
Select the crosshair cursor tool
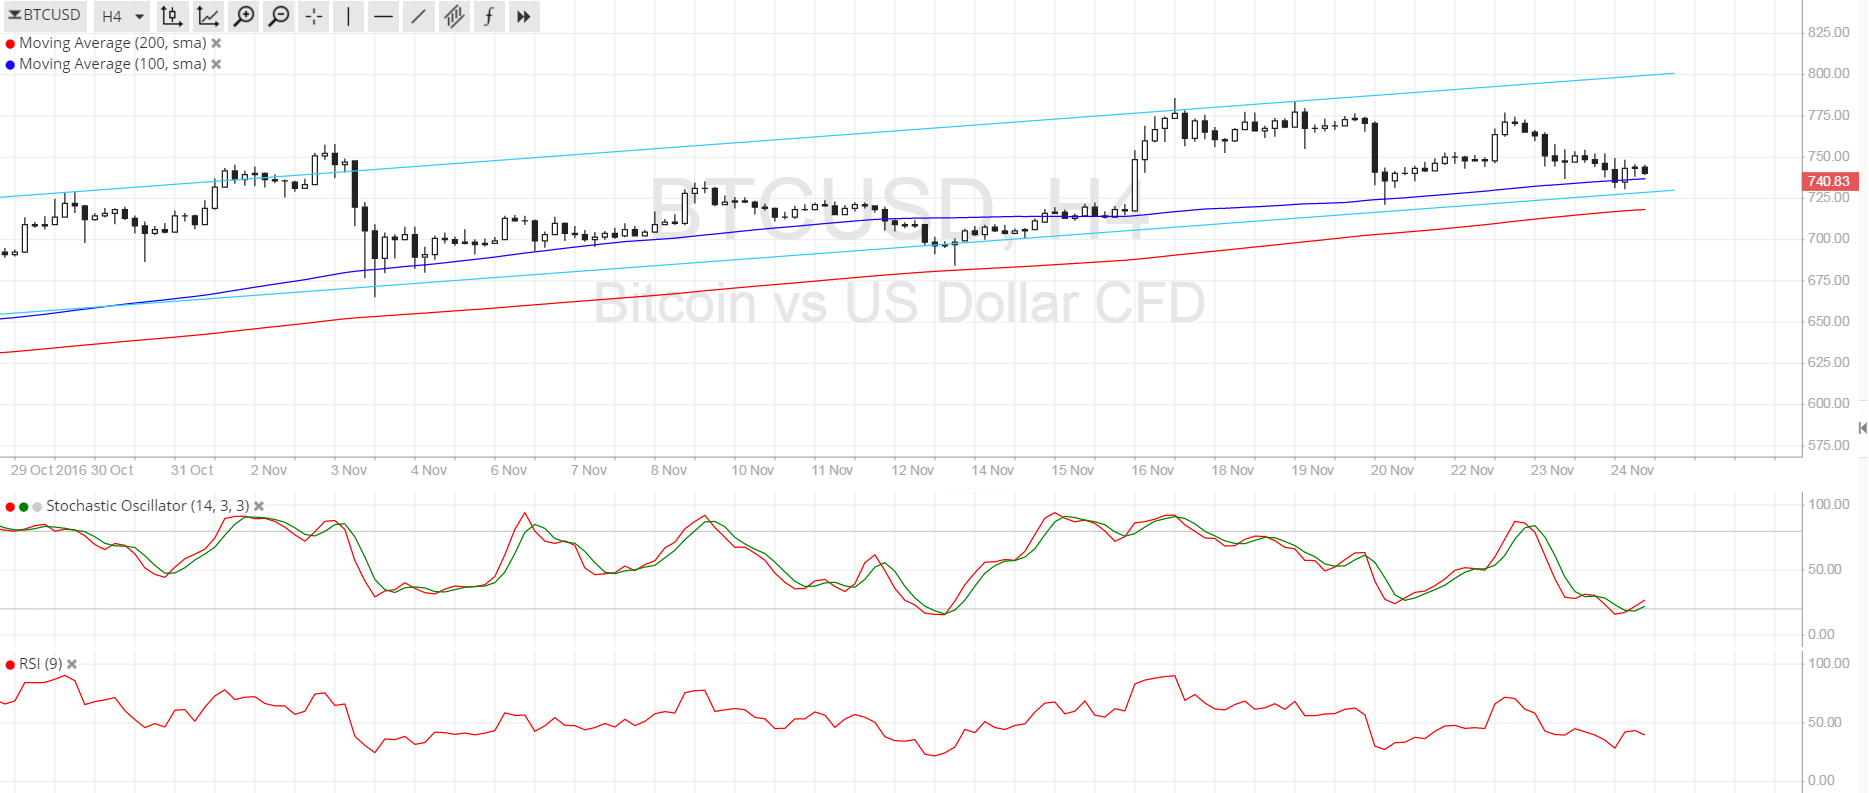(x=314, y=16)
